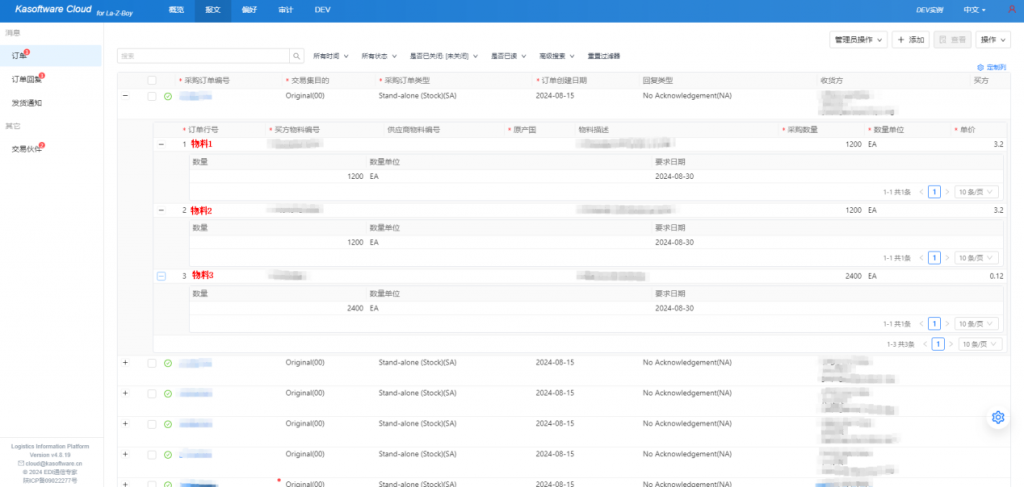Collapse line item 物料3

(161, 276)
